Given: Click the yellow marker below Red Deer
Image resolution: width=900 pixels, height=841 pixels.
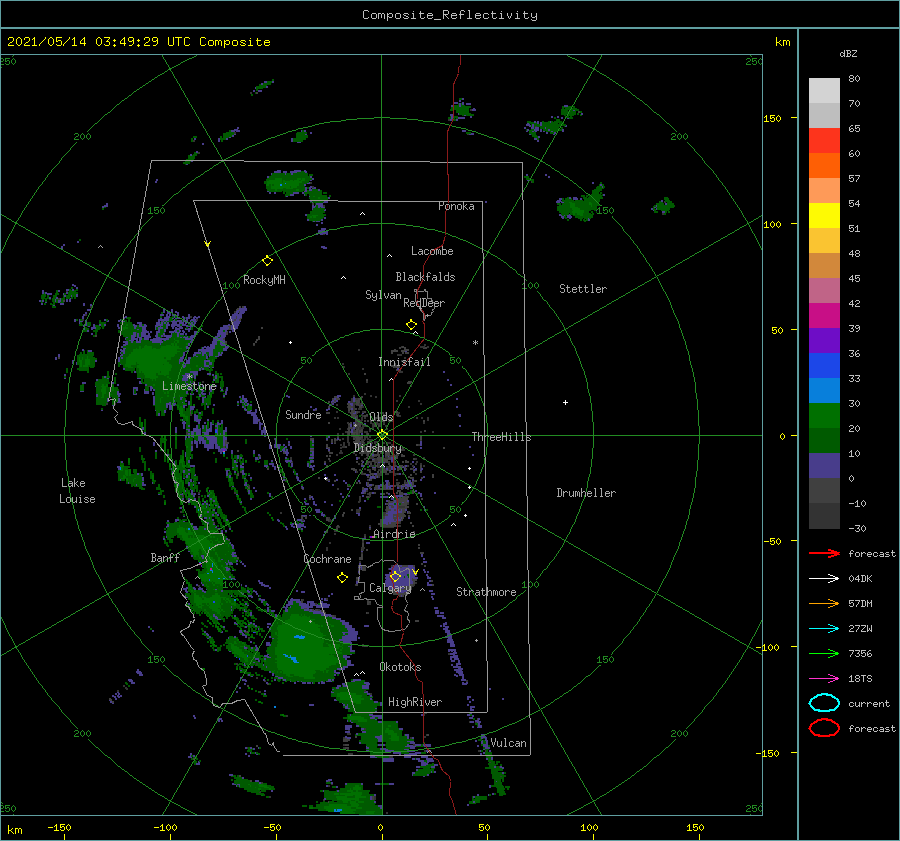Looking at the screenshot, I should (x=412, y=325).
